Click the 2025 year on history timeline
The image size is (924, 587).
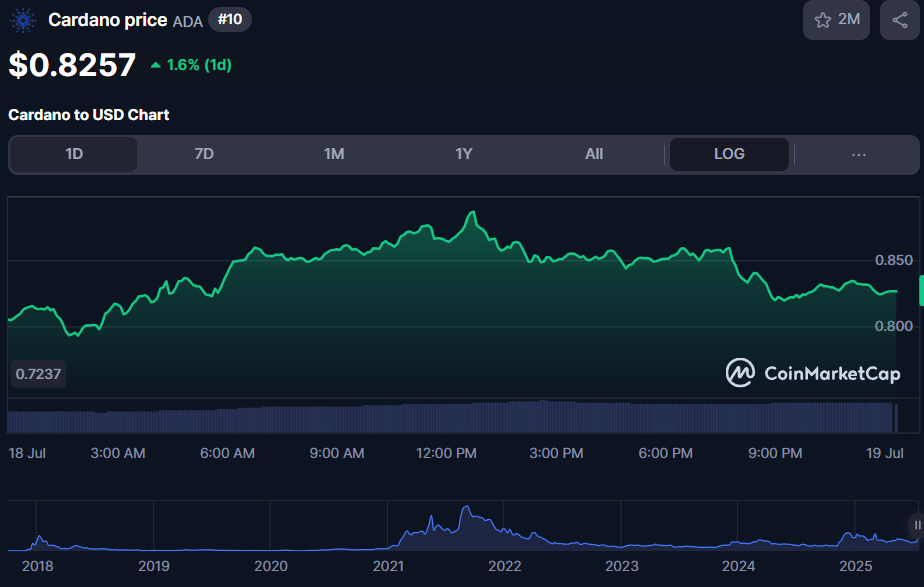click(x=856, y=566)
